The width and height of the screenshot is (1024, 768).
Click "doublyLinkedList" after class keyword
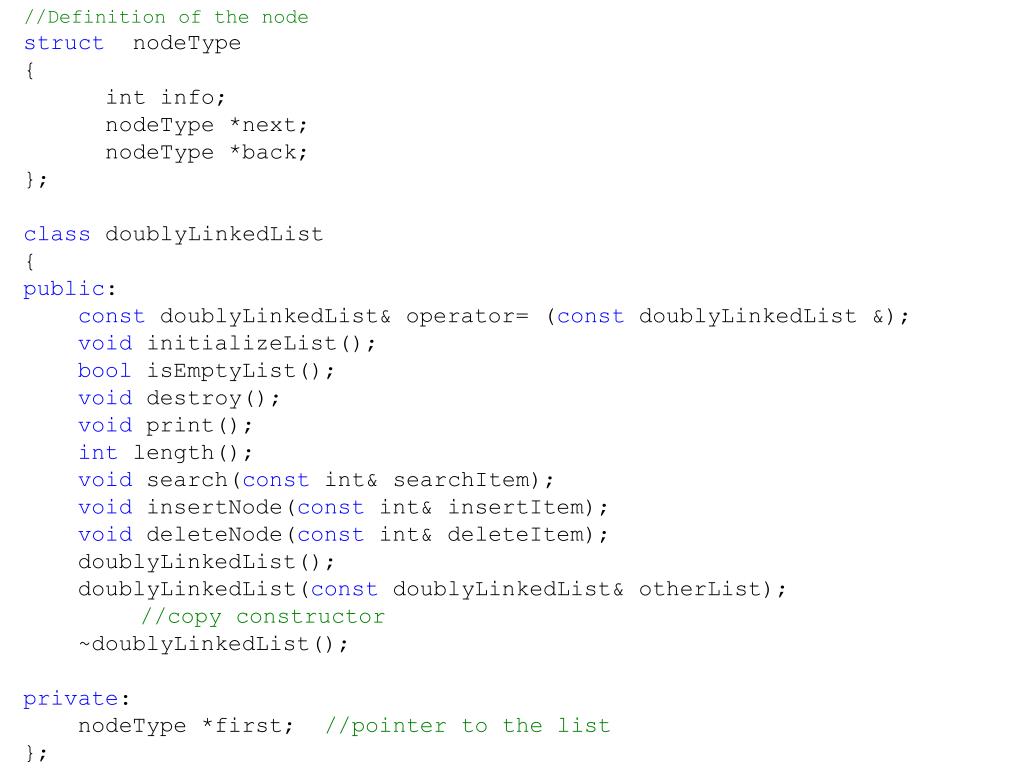tap(214, 236)
